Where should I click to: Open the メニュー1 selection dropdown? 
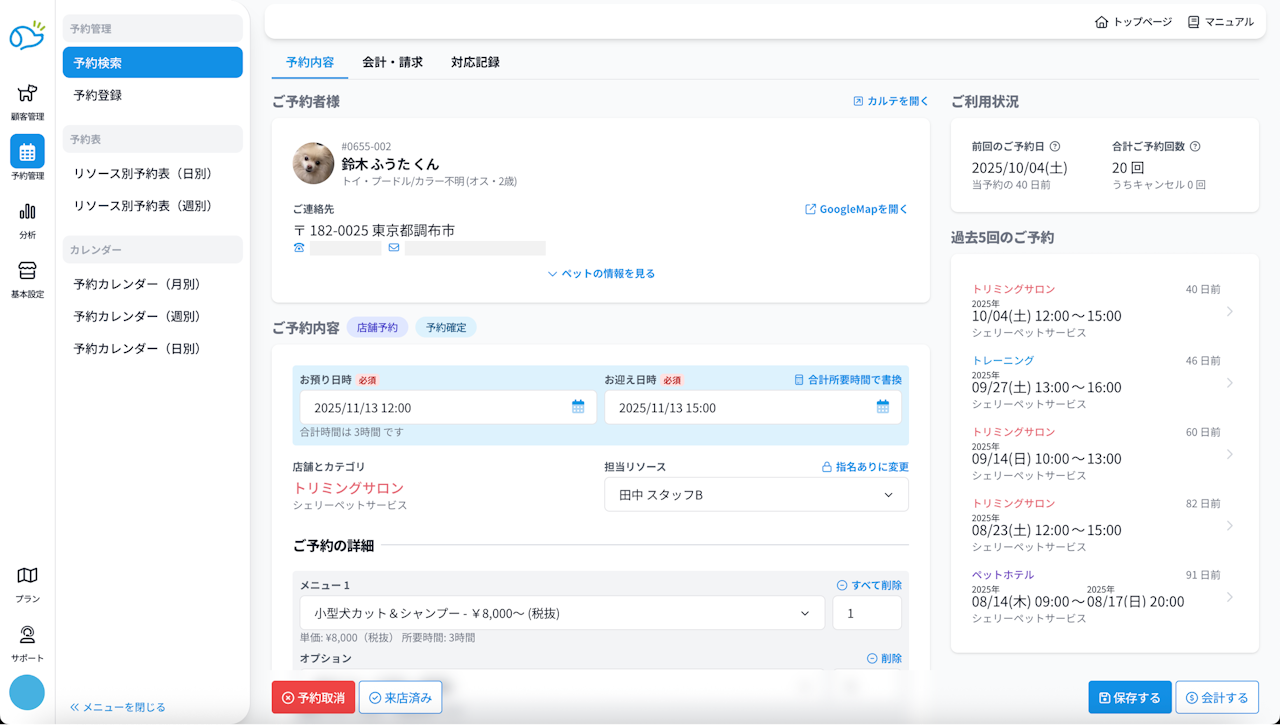tap(562, 613)
